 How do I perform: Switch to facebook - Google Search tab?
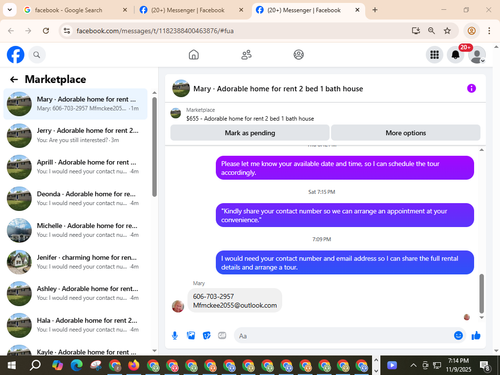pos(75,10)
